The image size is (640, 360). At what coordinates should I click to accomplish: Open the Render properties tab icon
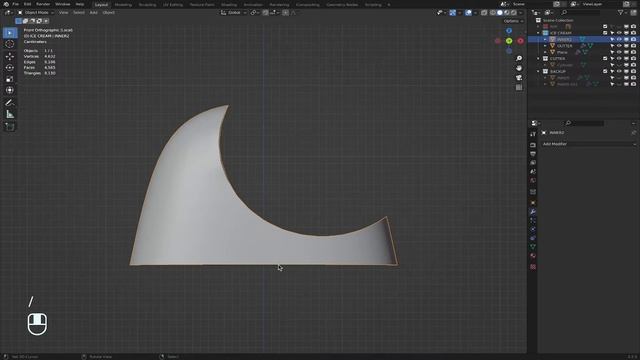tap(533, 145)
